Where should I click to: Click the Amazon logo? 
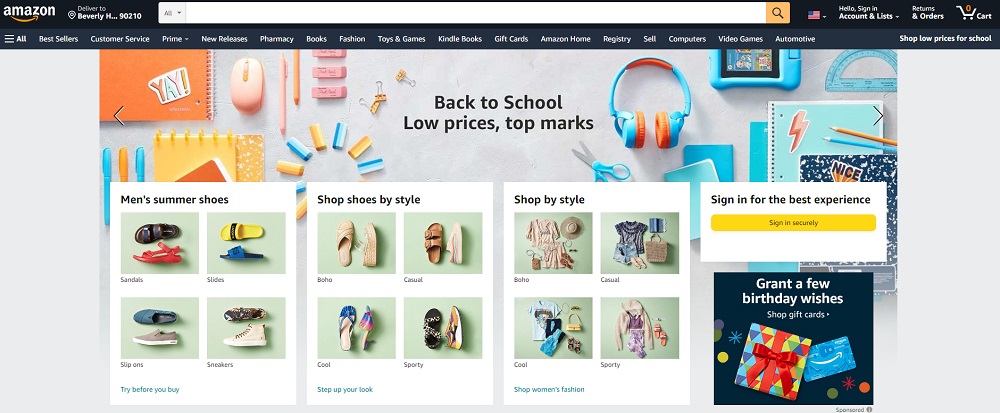point(29,13)
